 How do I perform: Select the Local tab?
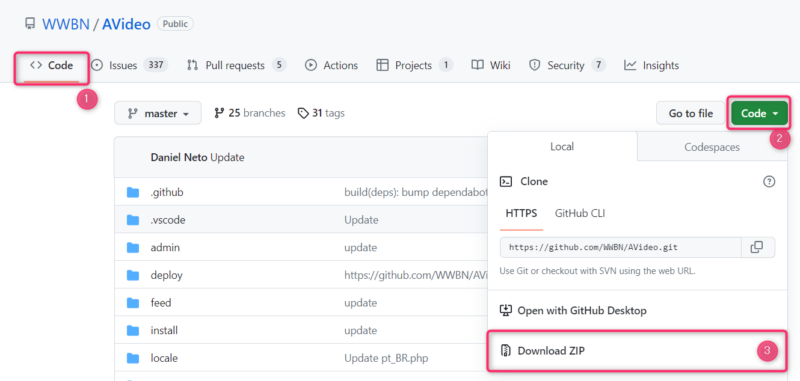[x=562, y=146]
